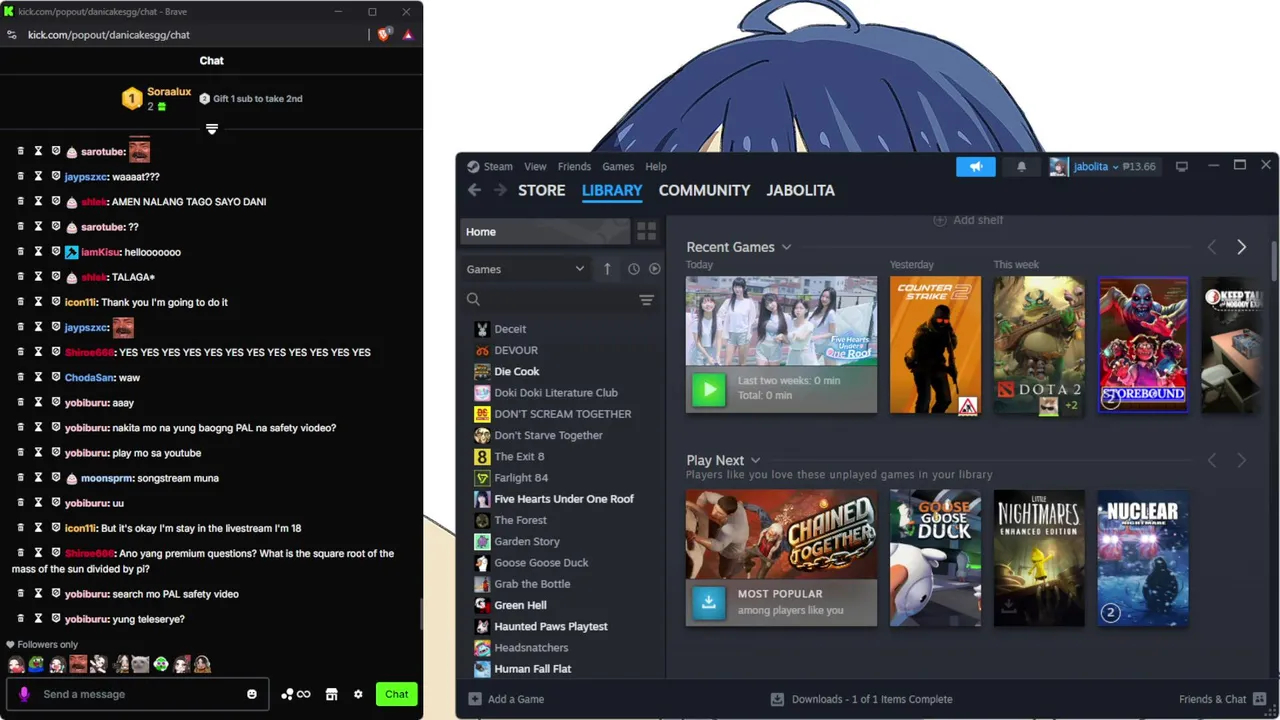Expand Recent Games shelf dropdown
The height and width of the screenshot is (720, 1280).
(x=787, y=247)
